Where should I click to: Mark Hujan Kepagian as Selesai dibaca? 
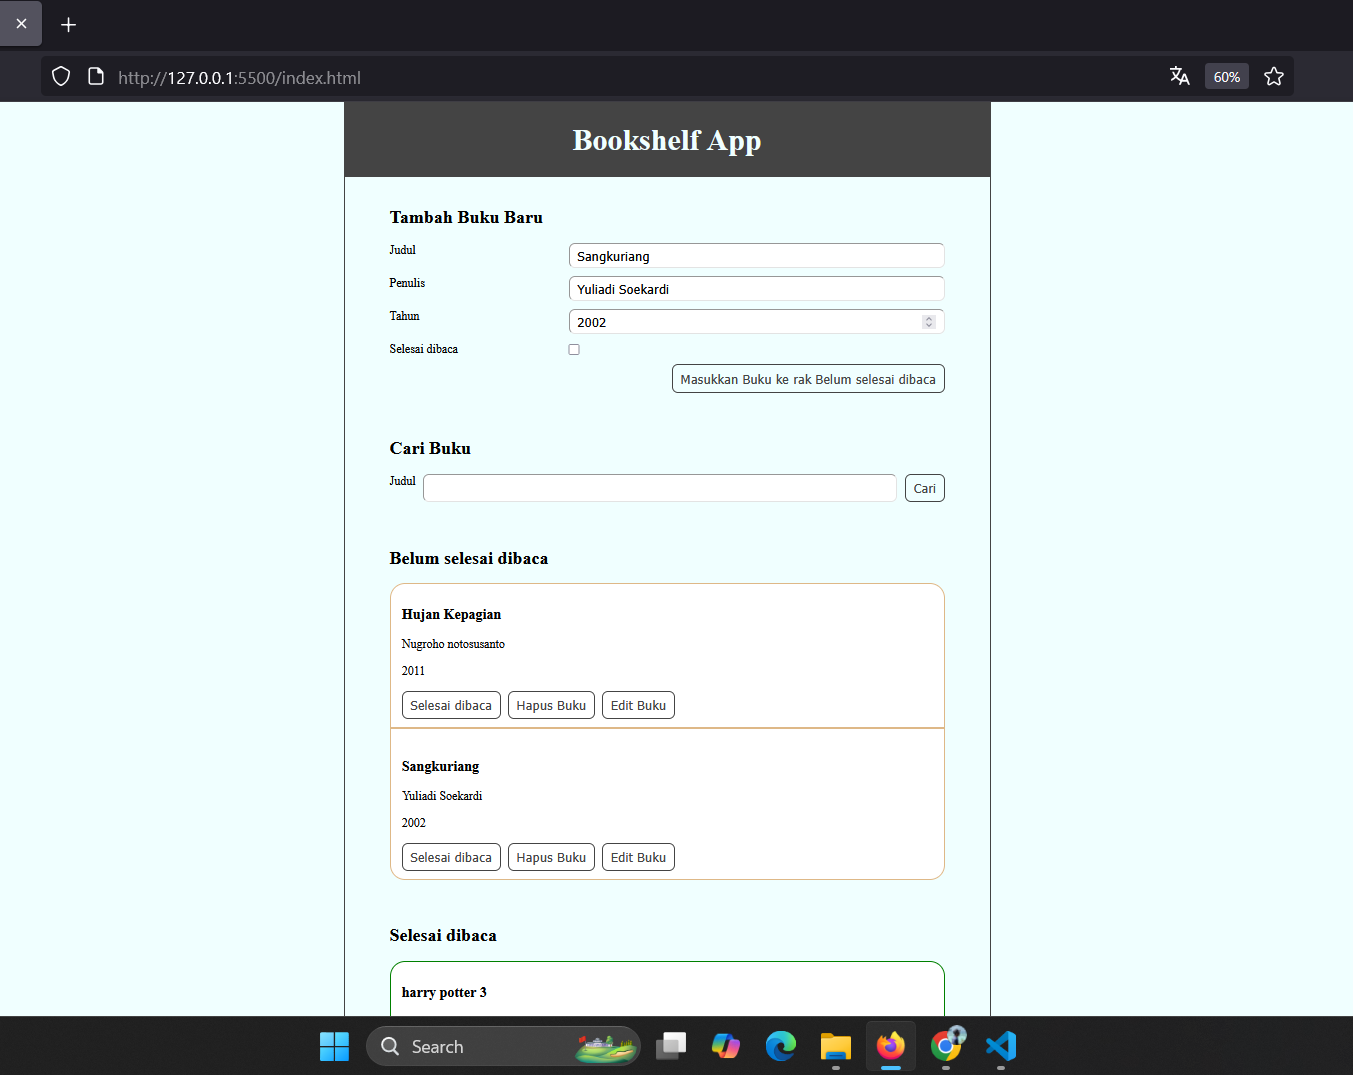(451, 704)
